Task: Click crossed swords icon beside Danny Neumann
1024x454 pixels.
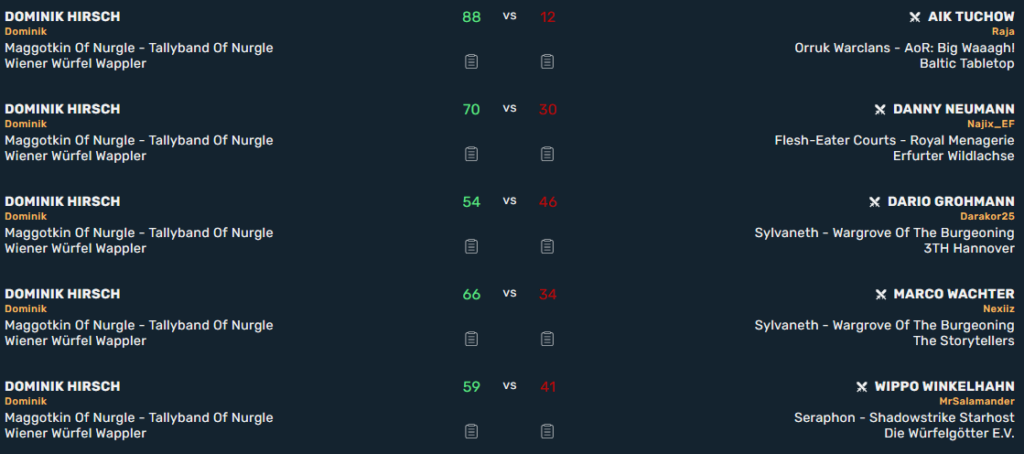Action: point(880,110)
